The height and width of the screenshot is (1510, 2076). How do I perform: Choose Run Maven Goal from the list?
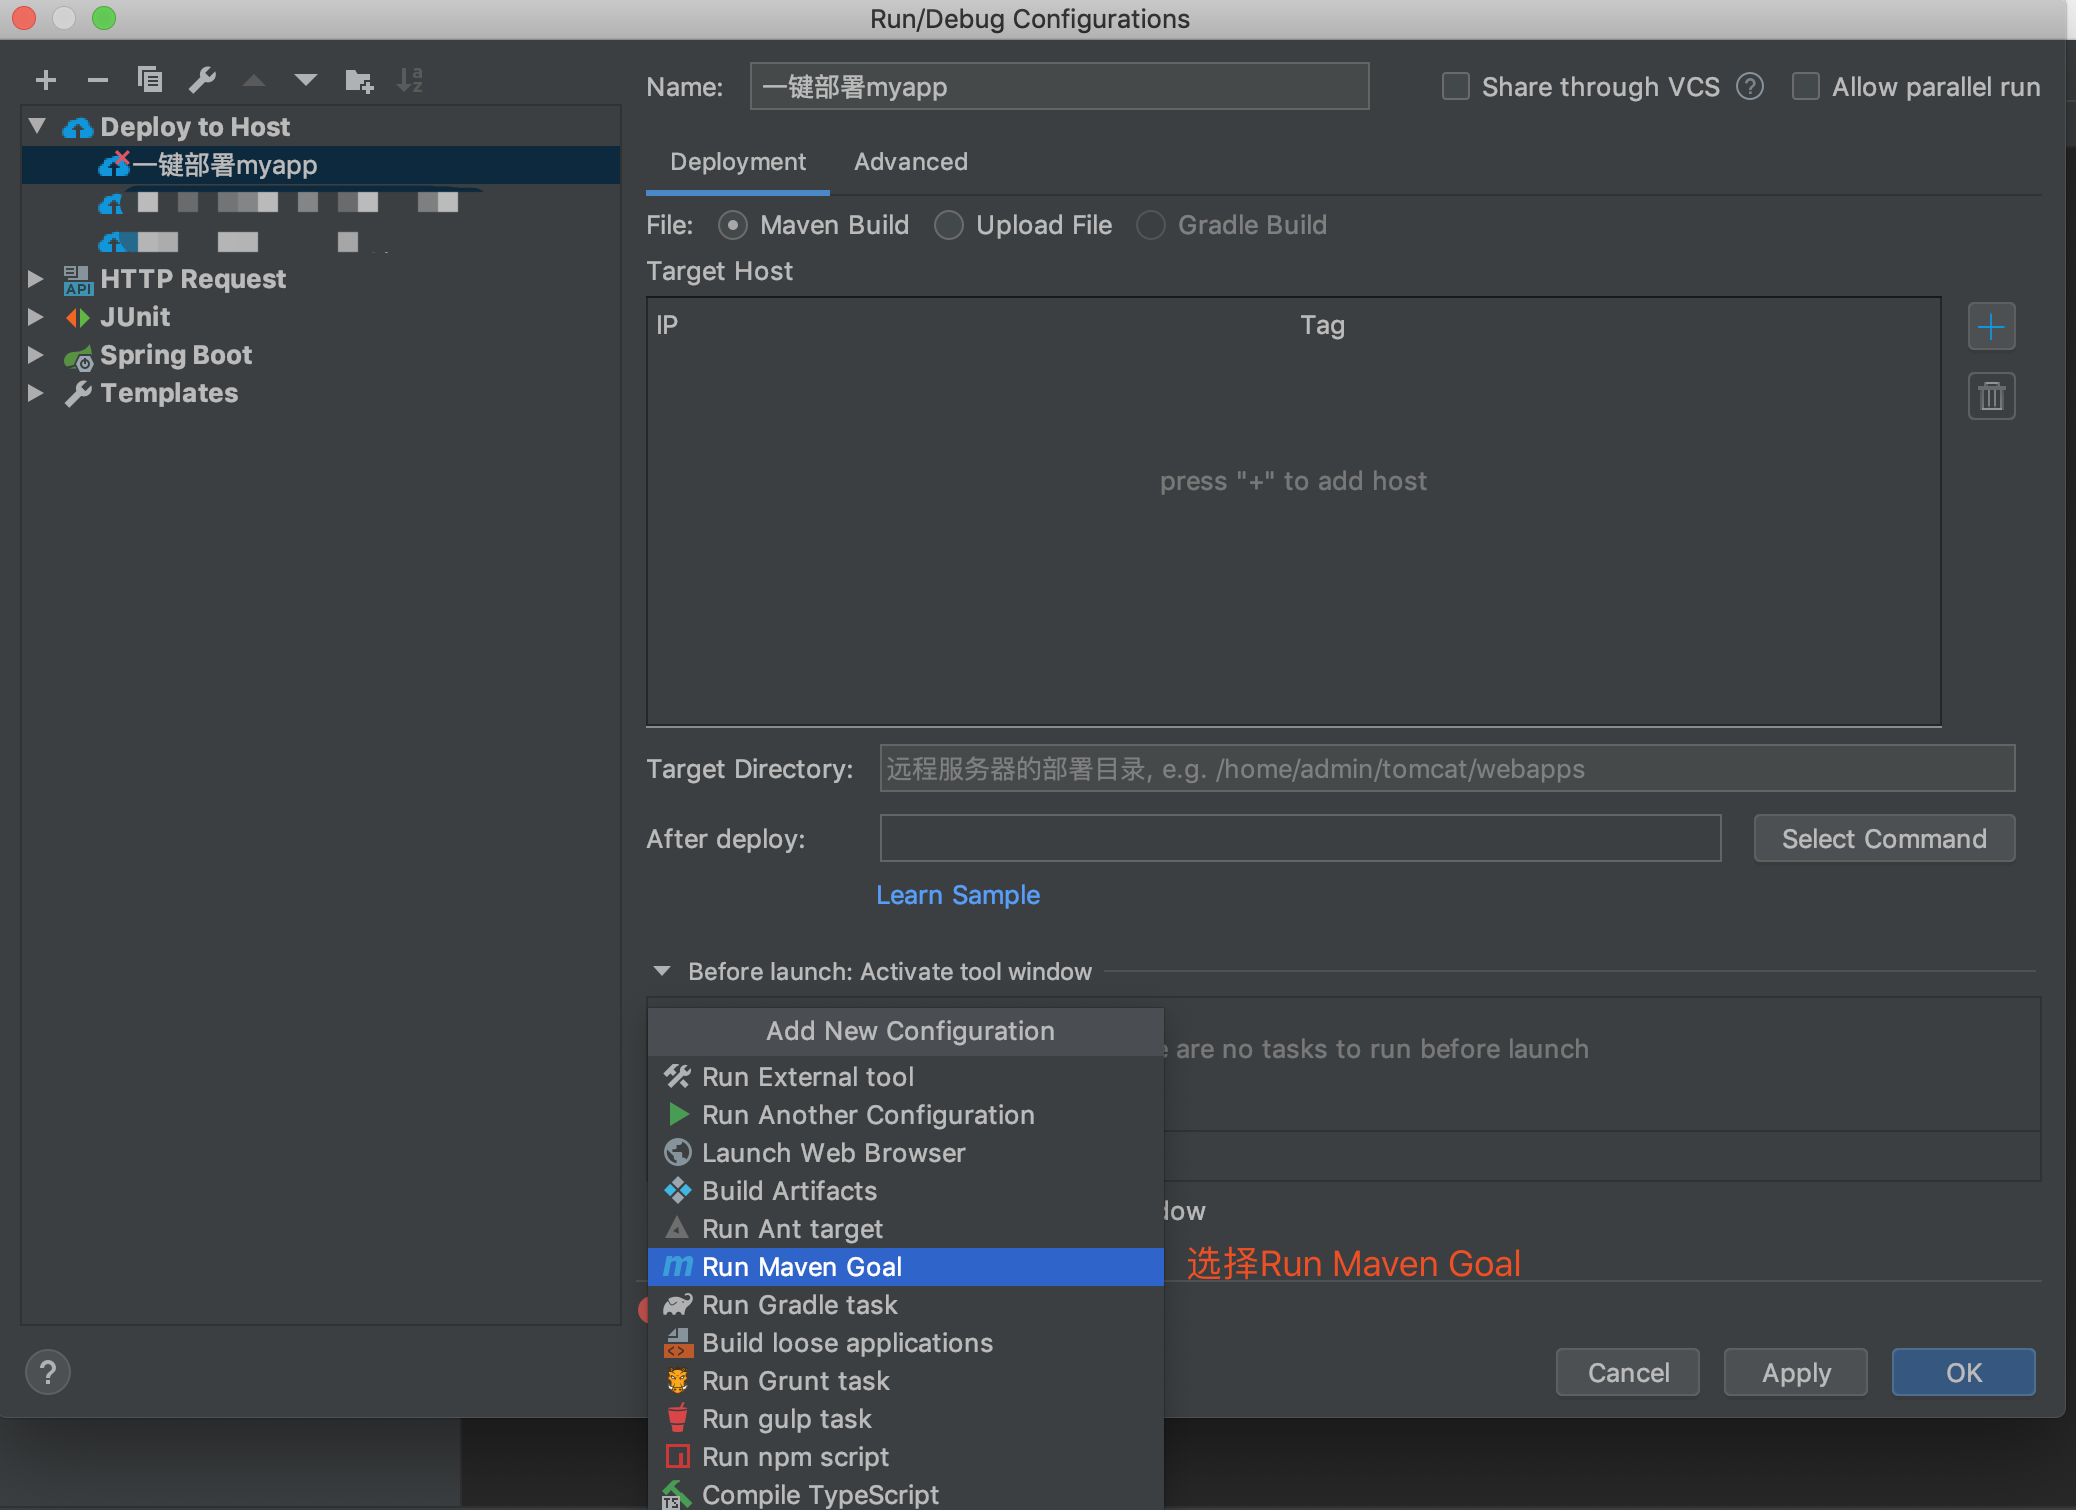[x=801, y=1267]
